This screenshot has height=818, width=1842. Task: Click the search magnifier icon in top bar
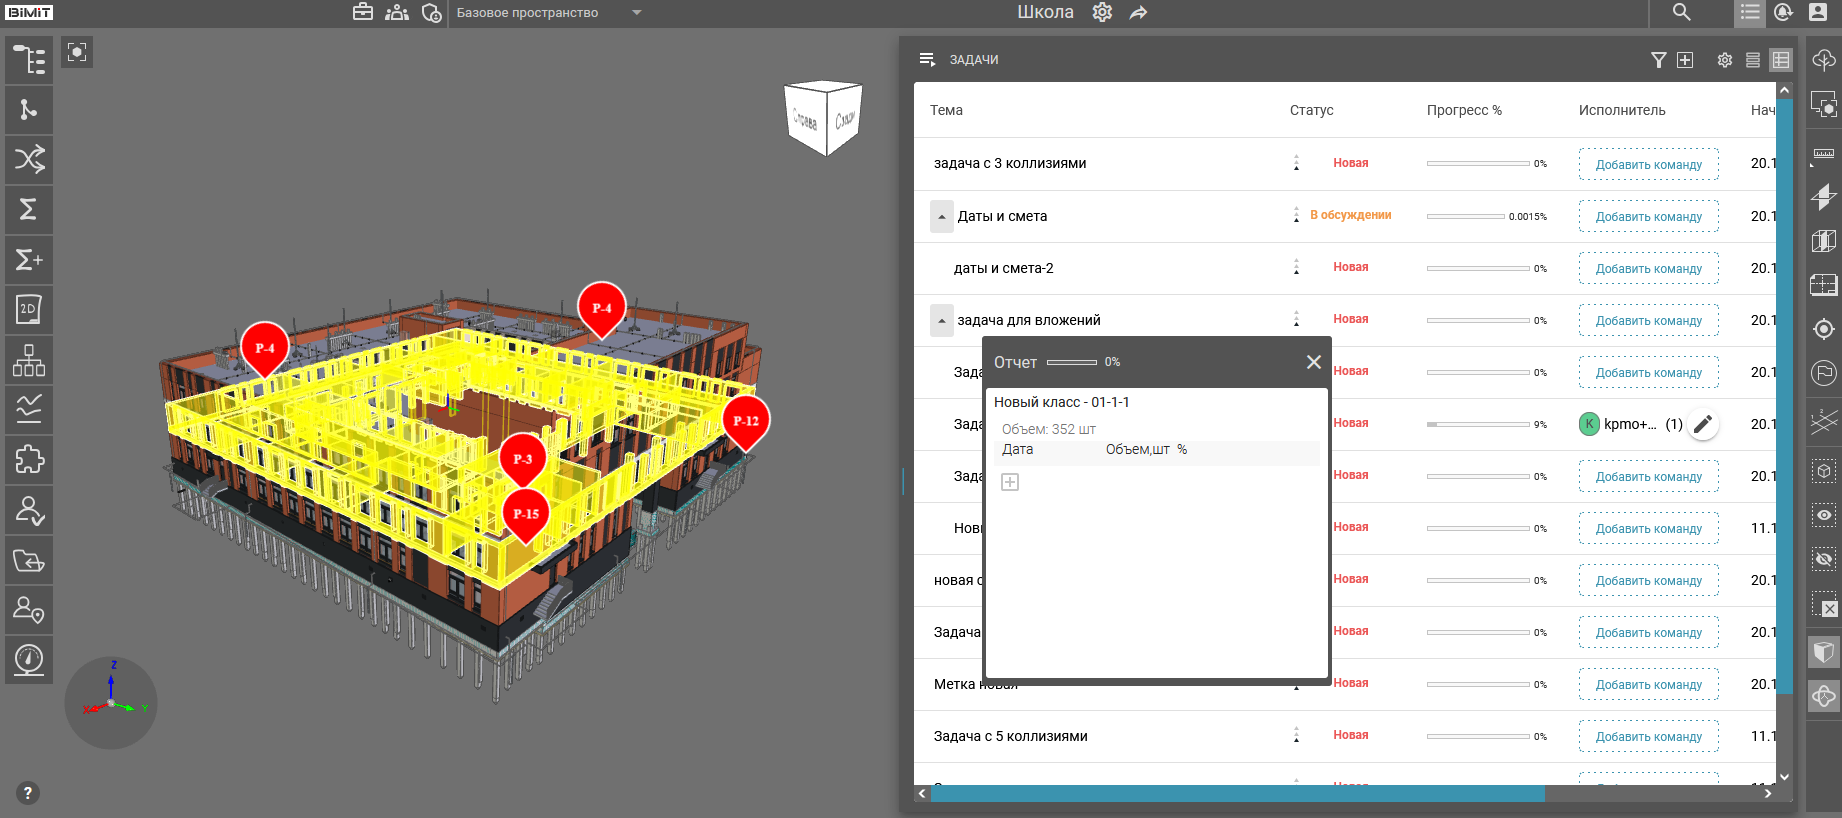(1682, 13)
